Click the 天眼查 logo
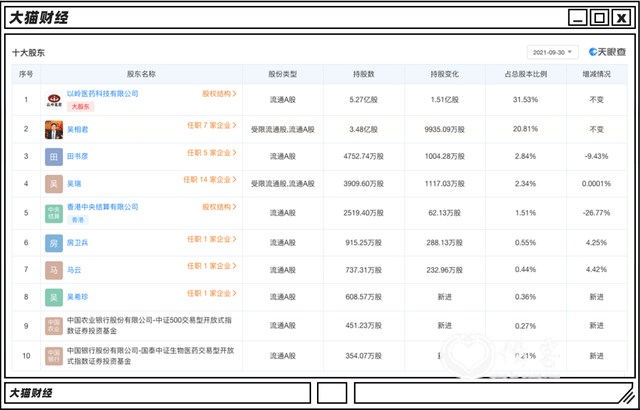Image resolution: width=640 pixels, height=410 pixels. pos(607,52)
